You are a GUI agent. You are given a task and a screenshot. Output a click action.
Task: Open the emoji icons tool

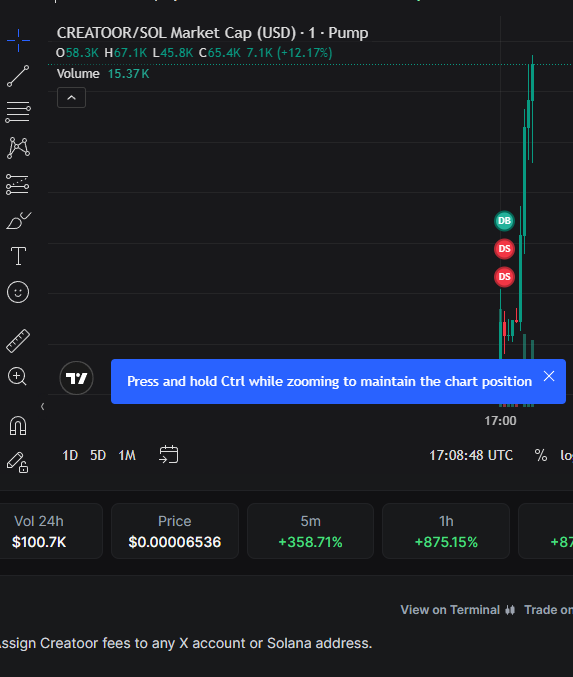coord(18,292)
